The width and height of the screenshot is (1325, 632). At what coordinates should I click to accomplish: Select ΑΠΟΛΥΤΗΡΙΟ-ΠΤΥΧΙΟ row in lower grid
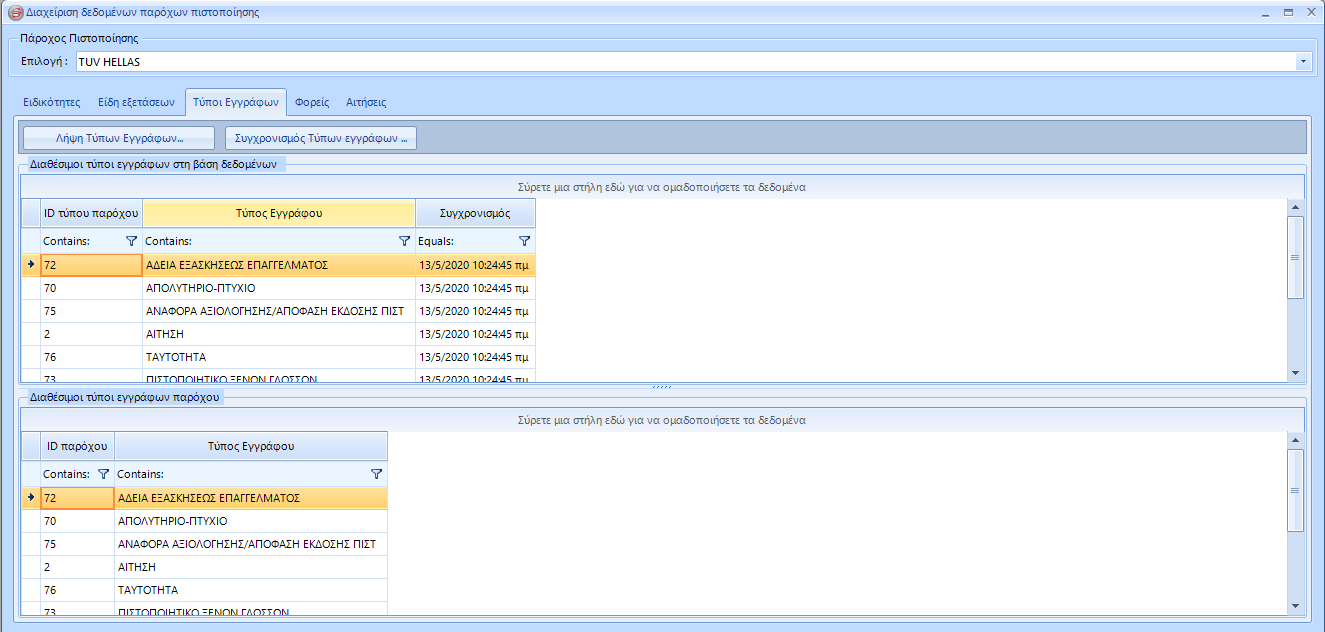coord(172,521)
